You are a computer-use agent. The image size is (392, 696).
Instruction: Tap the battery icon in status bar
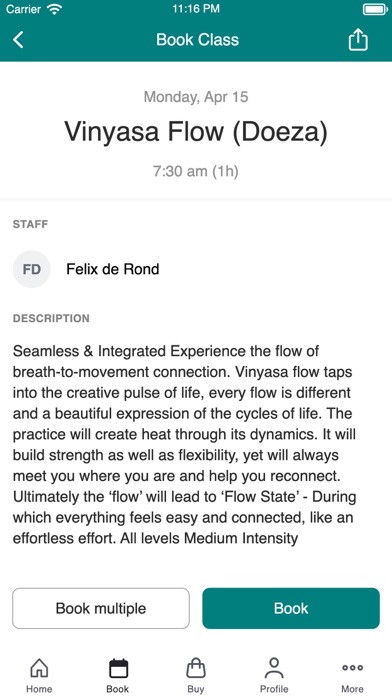(x=375, y=9)
